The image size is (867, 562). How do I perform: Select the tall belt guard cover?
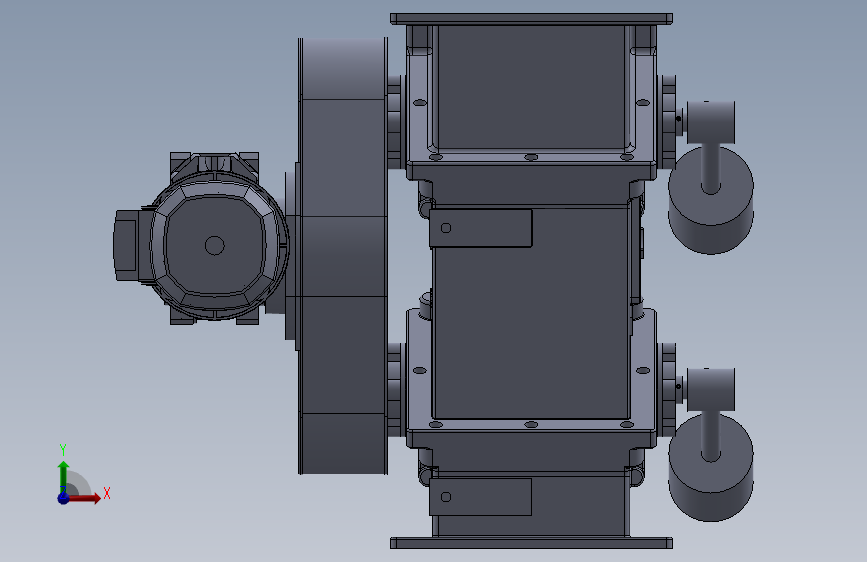pyautogui.click(x=343, y=256)
